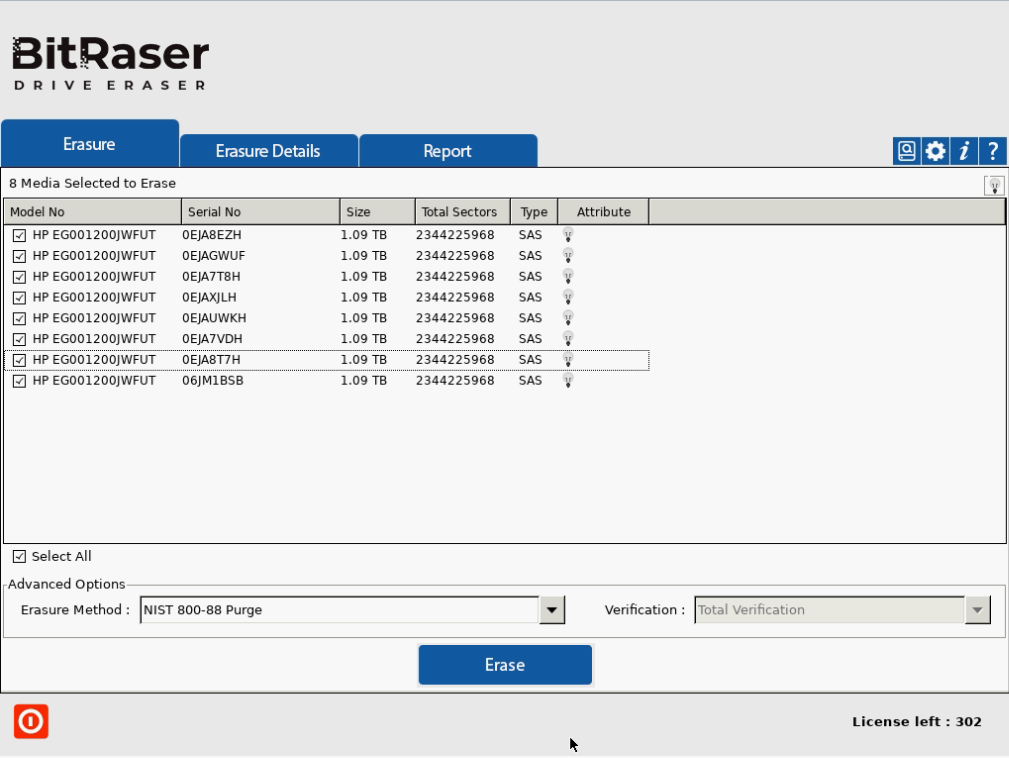The image size is (1009, 758).
Task: Click attribute bulb icon for serial 0EJA8T7H
Action: 568,360
